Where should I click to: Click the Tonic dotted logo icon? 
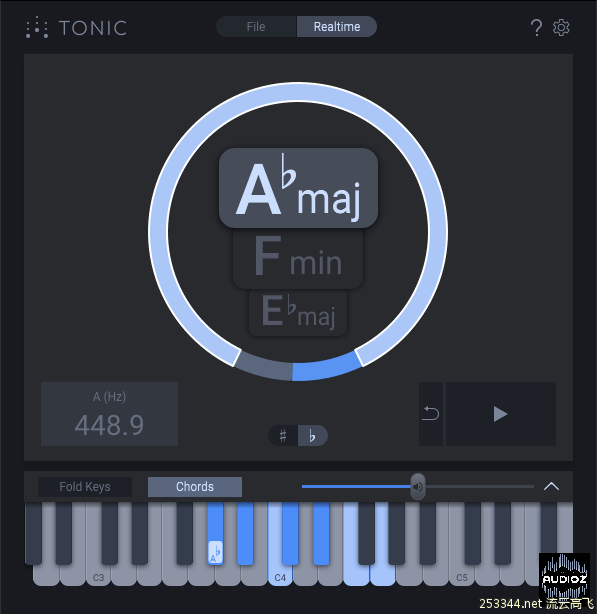(36, 27)
